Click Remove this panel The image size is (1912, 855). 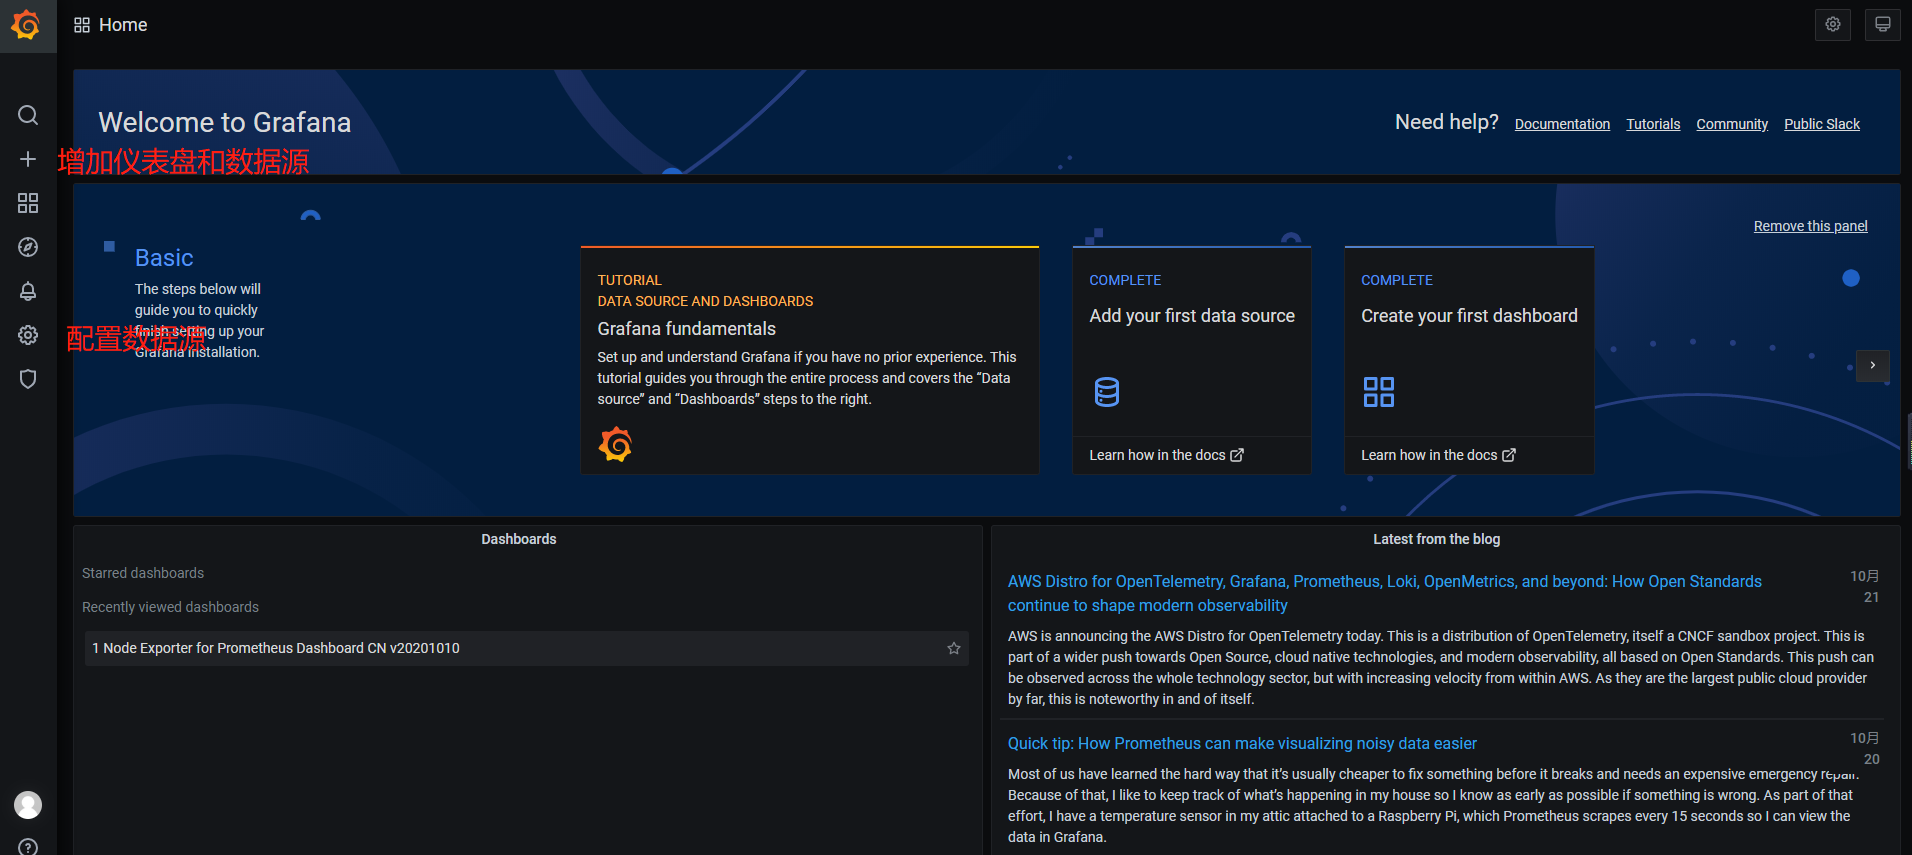click(1810, 226)
